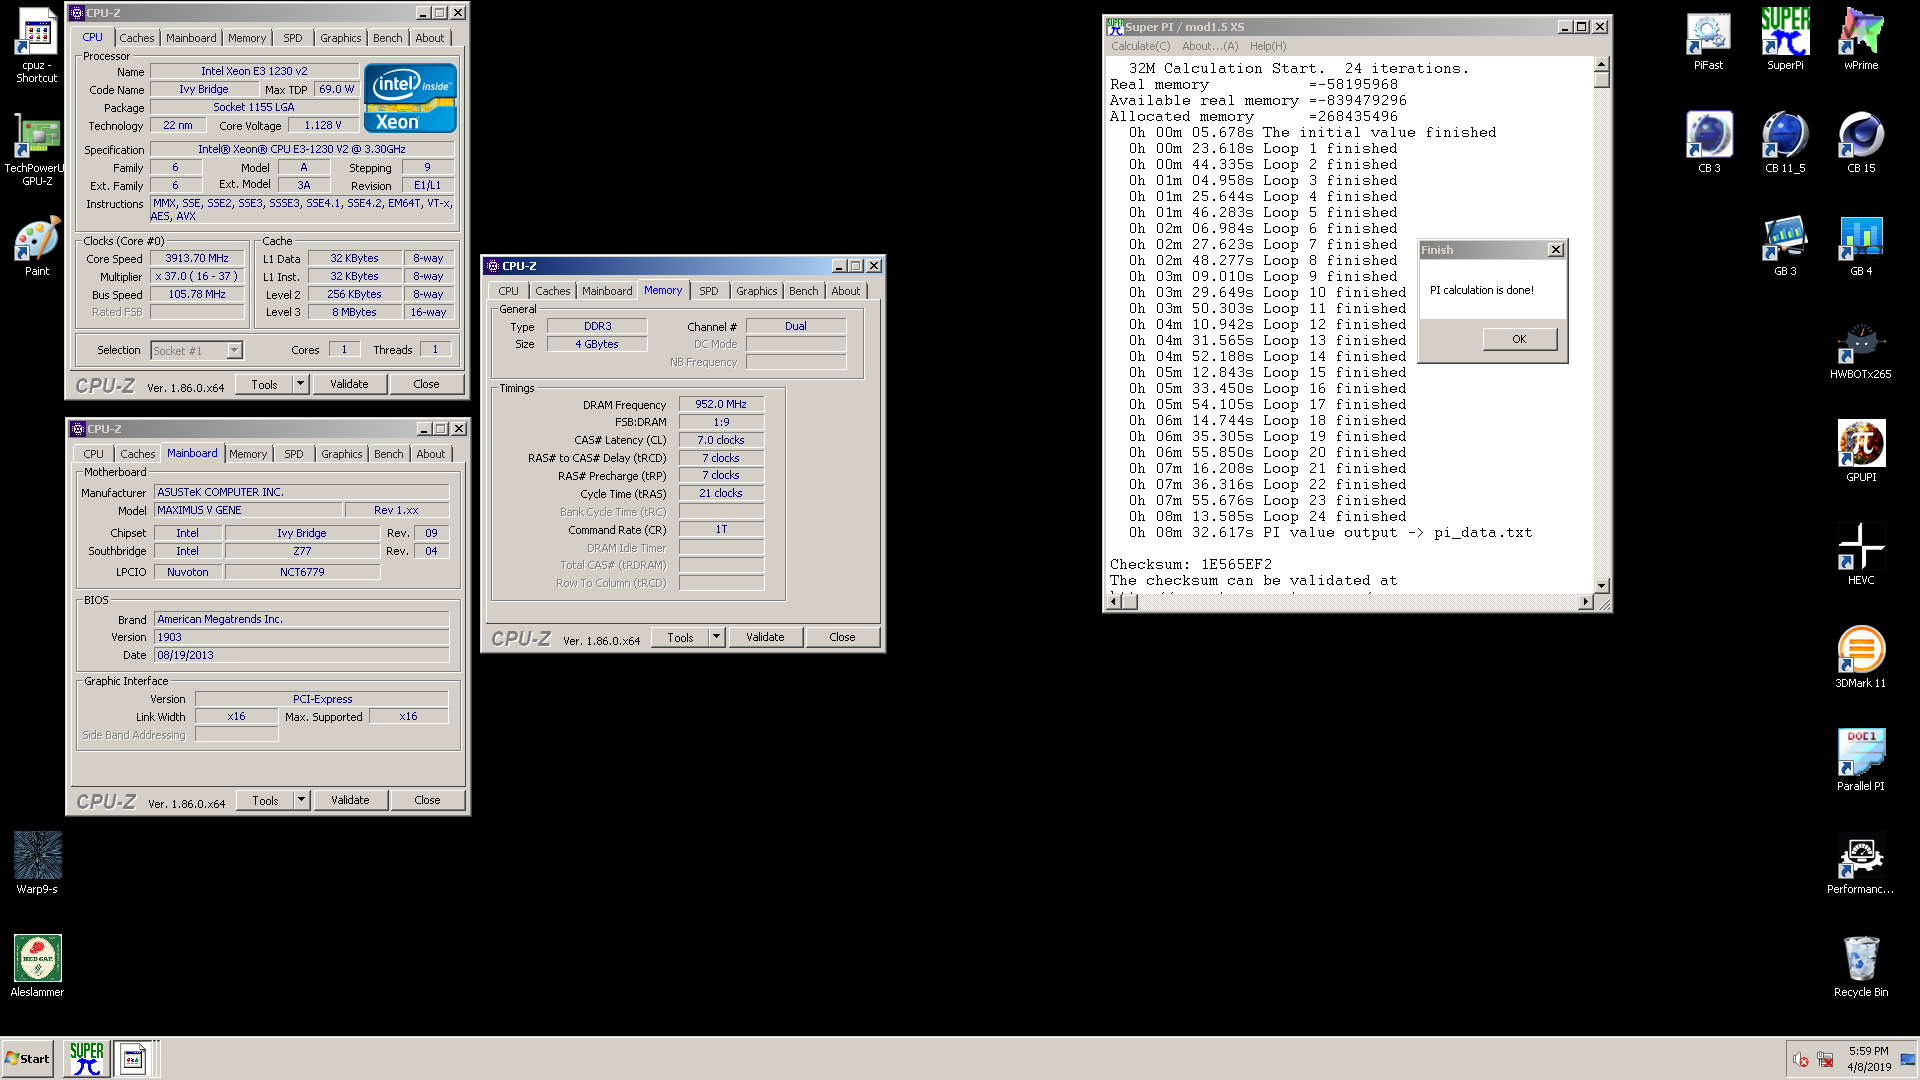Open the GB 4 desktop shortcut
1920x1080 pixels.
[x=1861, y=247]
